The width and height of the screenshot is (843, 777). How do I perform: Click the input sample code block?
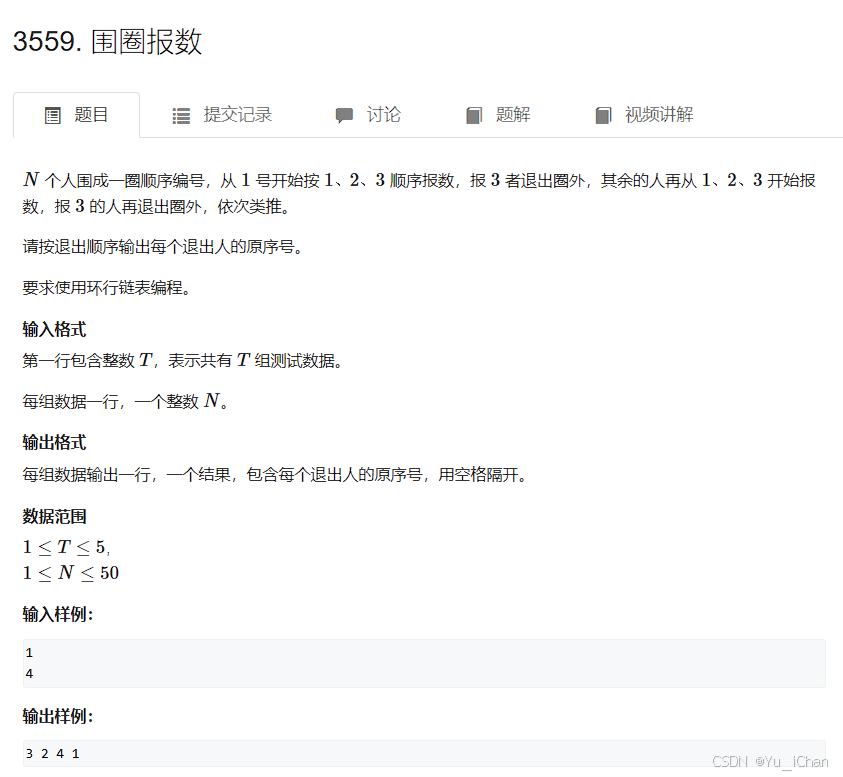pos(424,663)
